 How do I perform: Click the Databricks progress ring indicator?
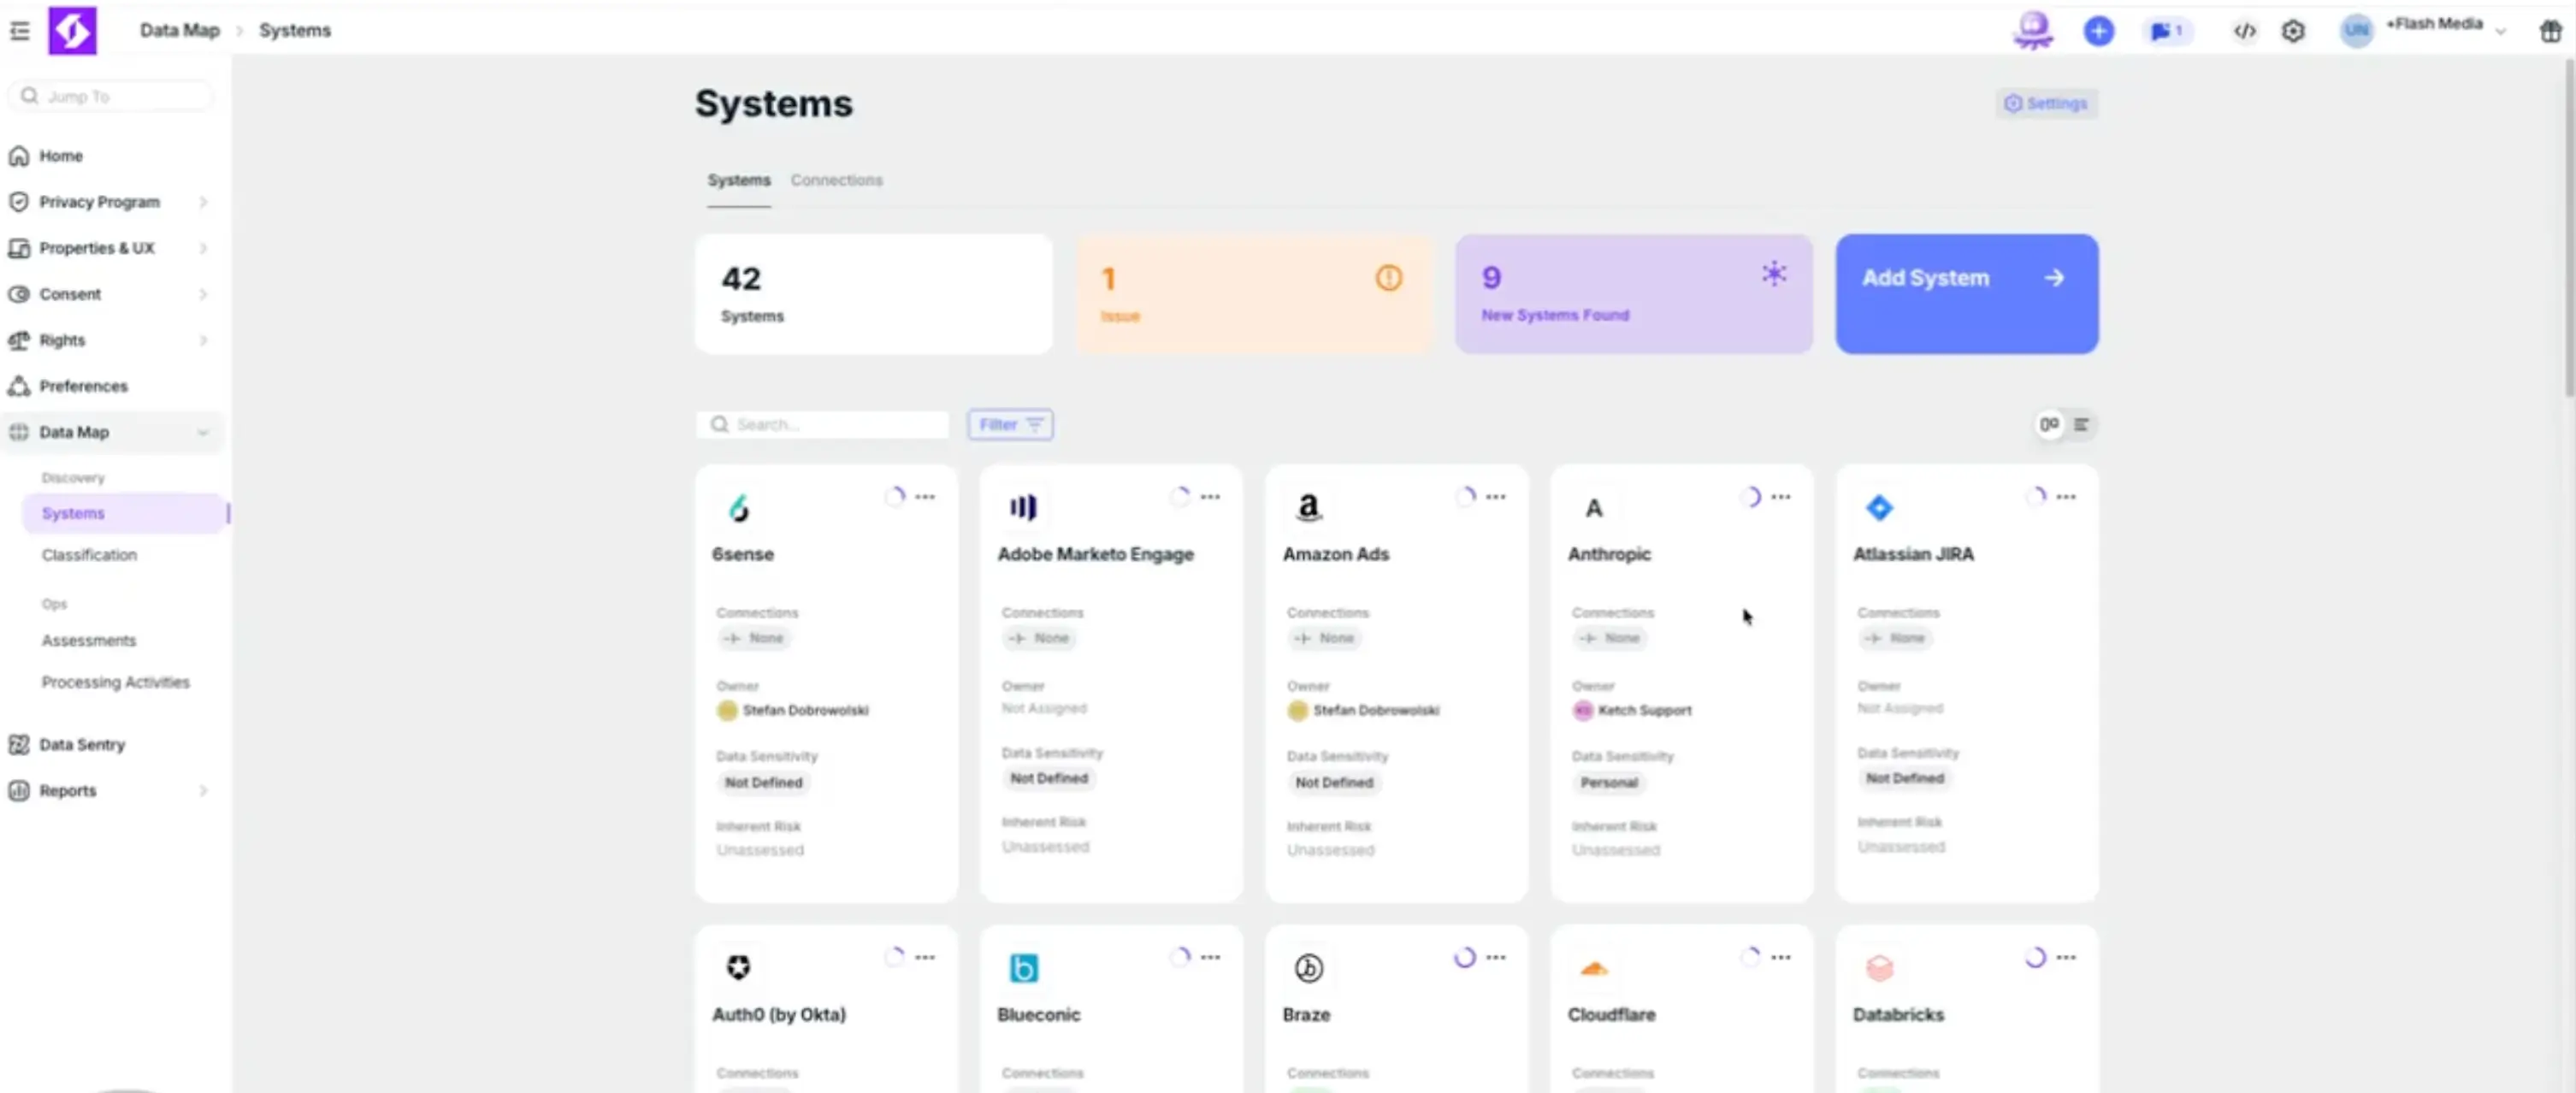click(x=2035, y=957)
